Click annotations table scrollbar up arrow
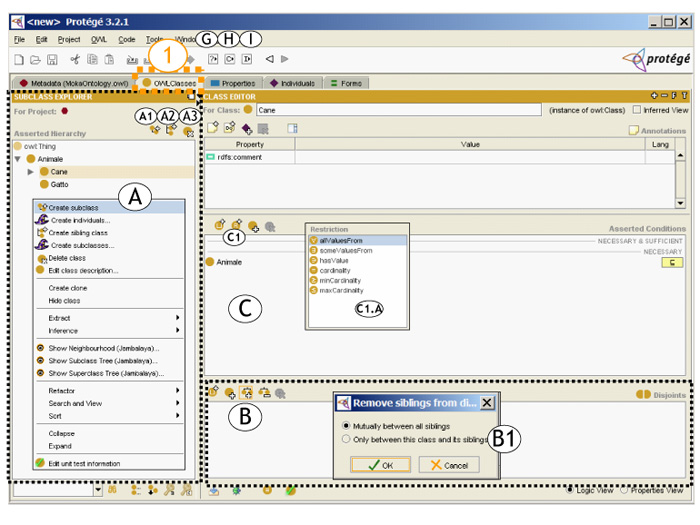The height and width of the screenshot is (525, 700). click(680, 155)
